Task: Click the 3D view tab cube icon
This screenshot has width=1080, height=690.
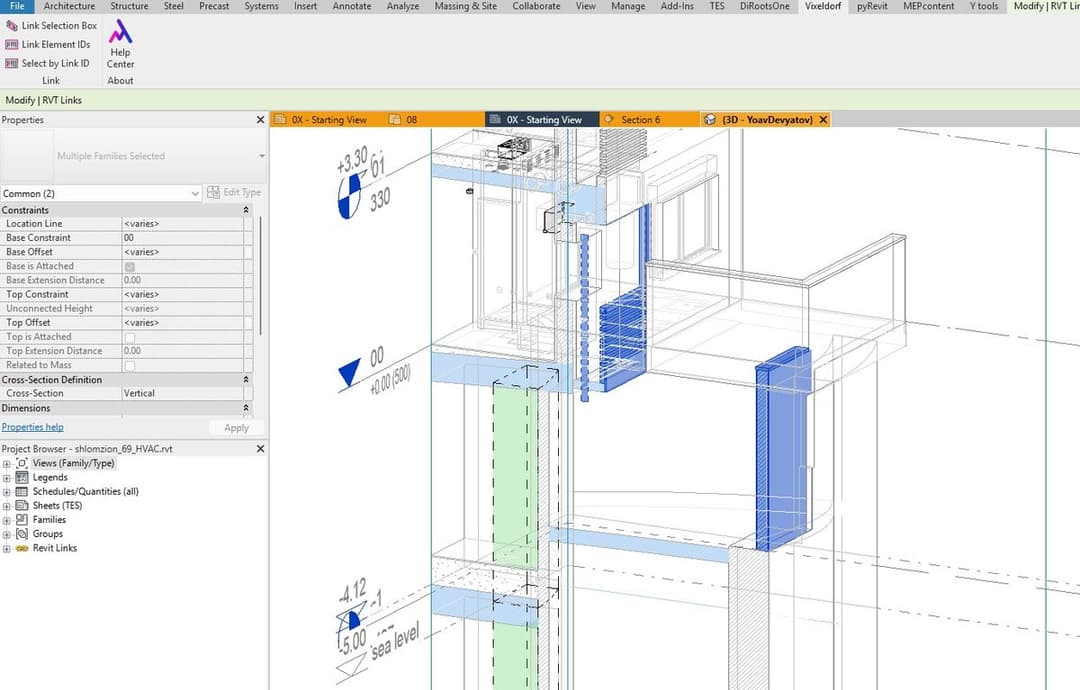Action: pyautogui.click(x=710, y=120)
